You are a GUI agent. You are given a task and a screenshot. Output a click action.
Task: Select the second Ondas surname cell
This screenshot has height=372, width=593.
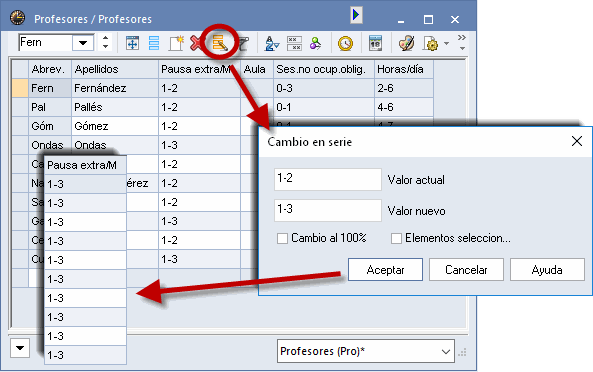[x=115, y=145]
